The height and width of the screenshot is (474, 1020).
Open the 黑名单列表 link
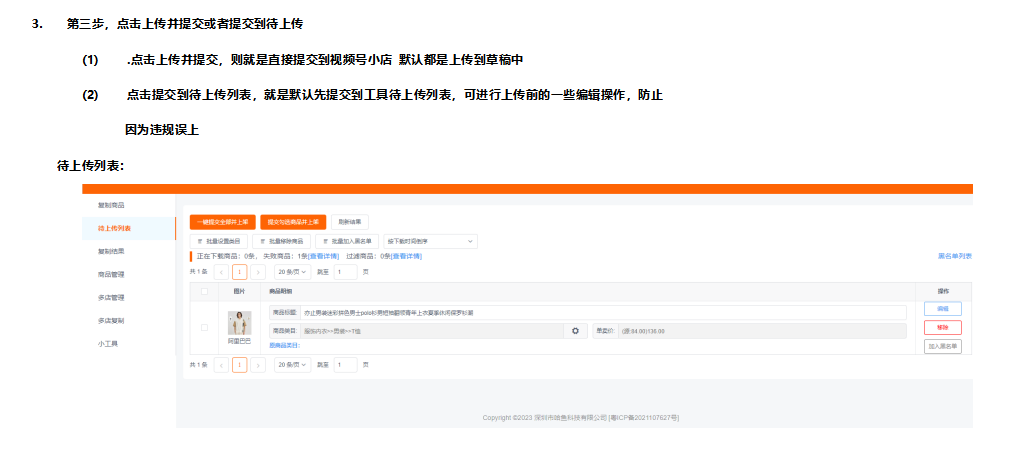click(x=954, y=256)
